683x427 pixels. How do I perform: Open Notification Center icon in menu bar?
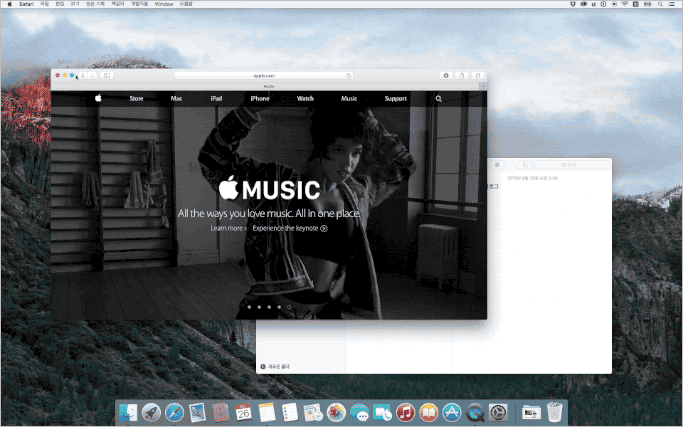coord(673,4)
